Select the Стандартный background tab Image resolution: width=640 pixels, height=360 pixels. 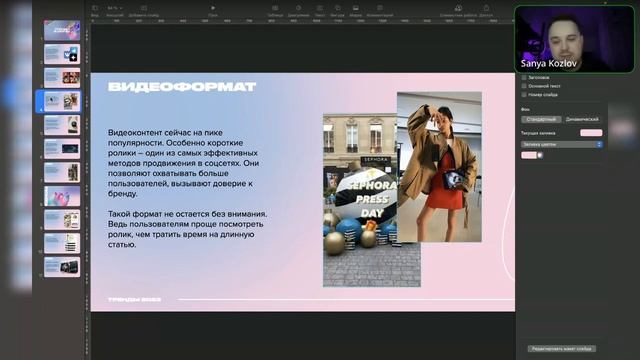point(541,119)
